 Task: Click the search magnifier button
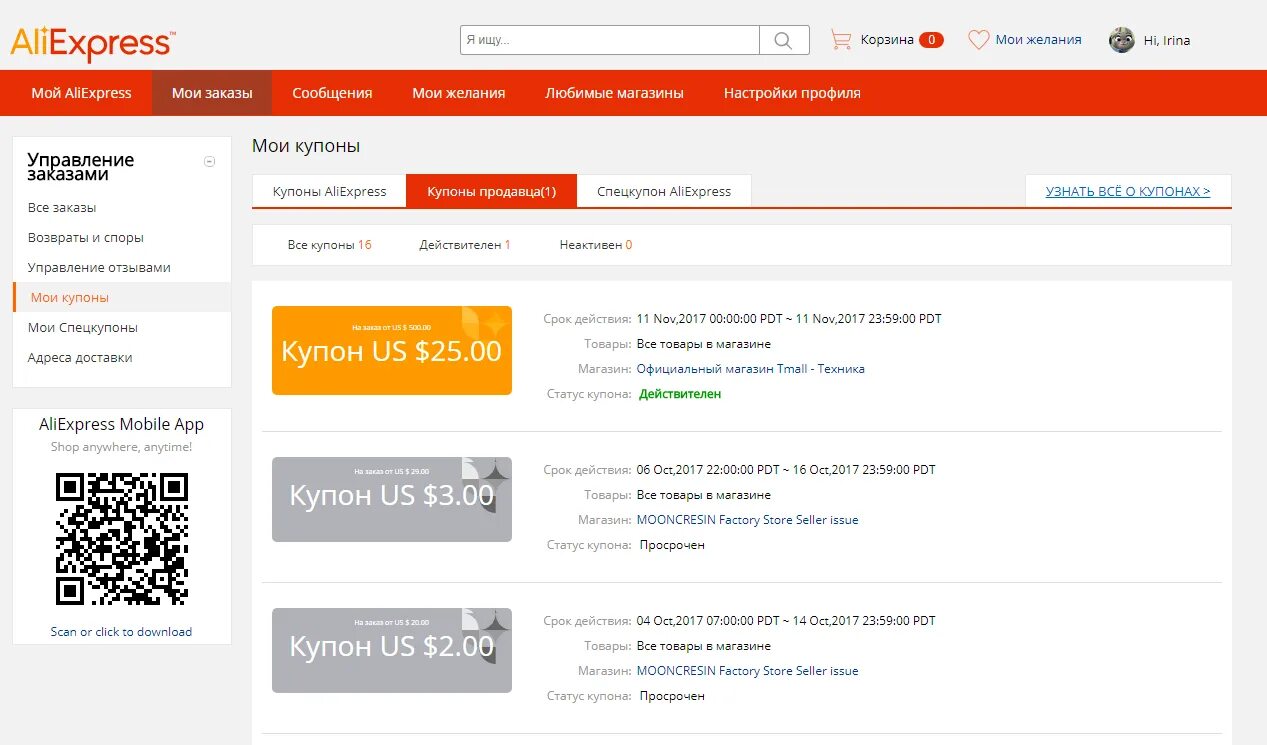[784, 40]
